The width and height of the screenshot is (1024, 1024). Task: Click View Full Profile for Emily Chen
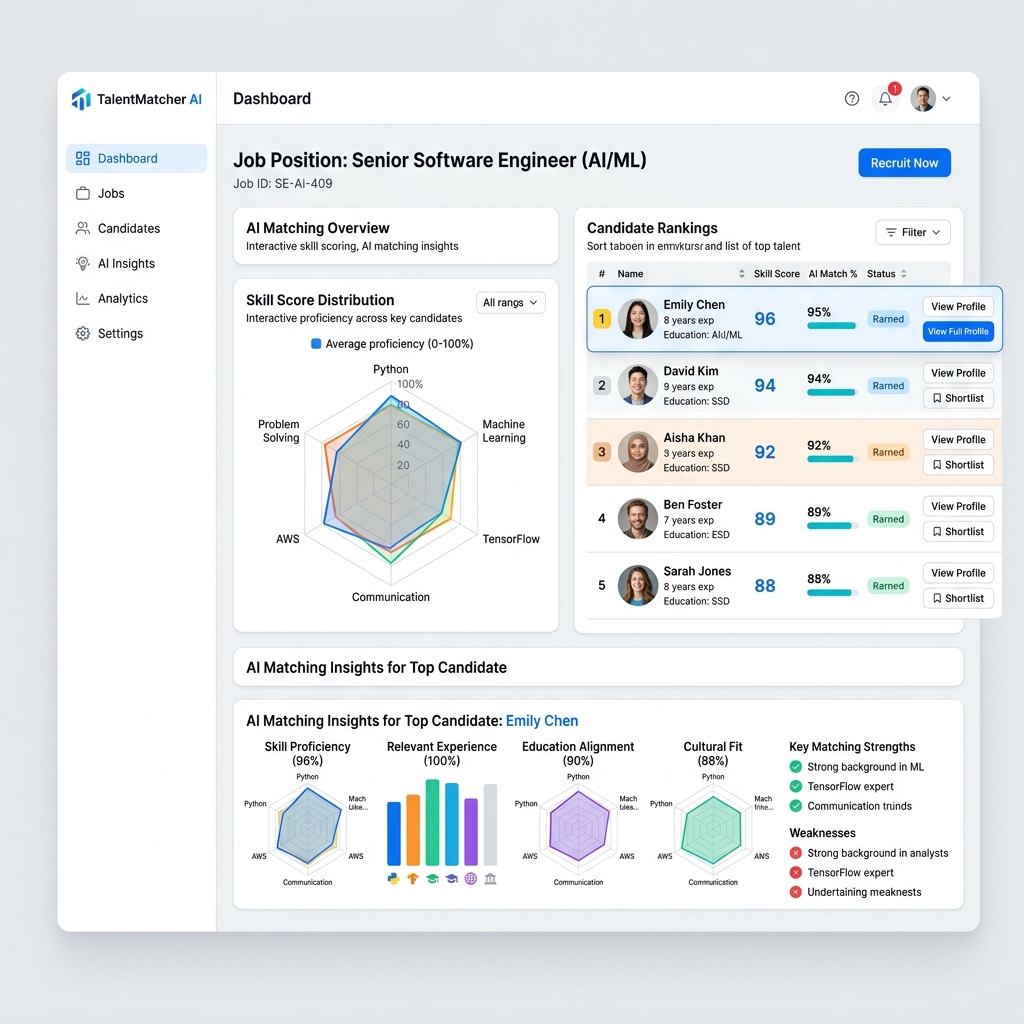[x=957, y=332]
